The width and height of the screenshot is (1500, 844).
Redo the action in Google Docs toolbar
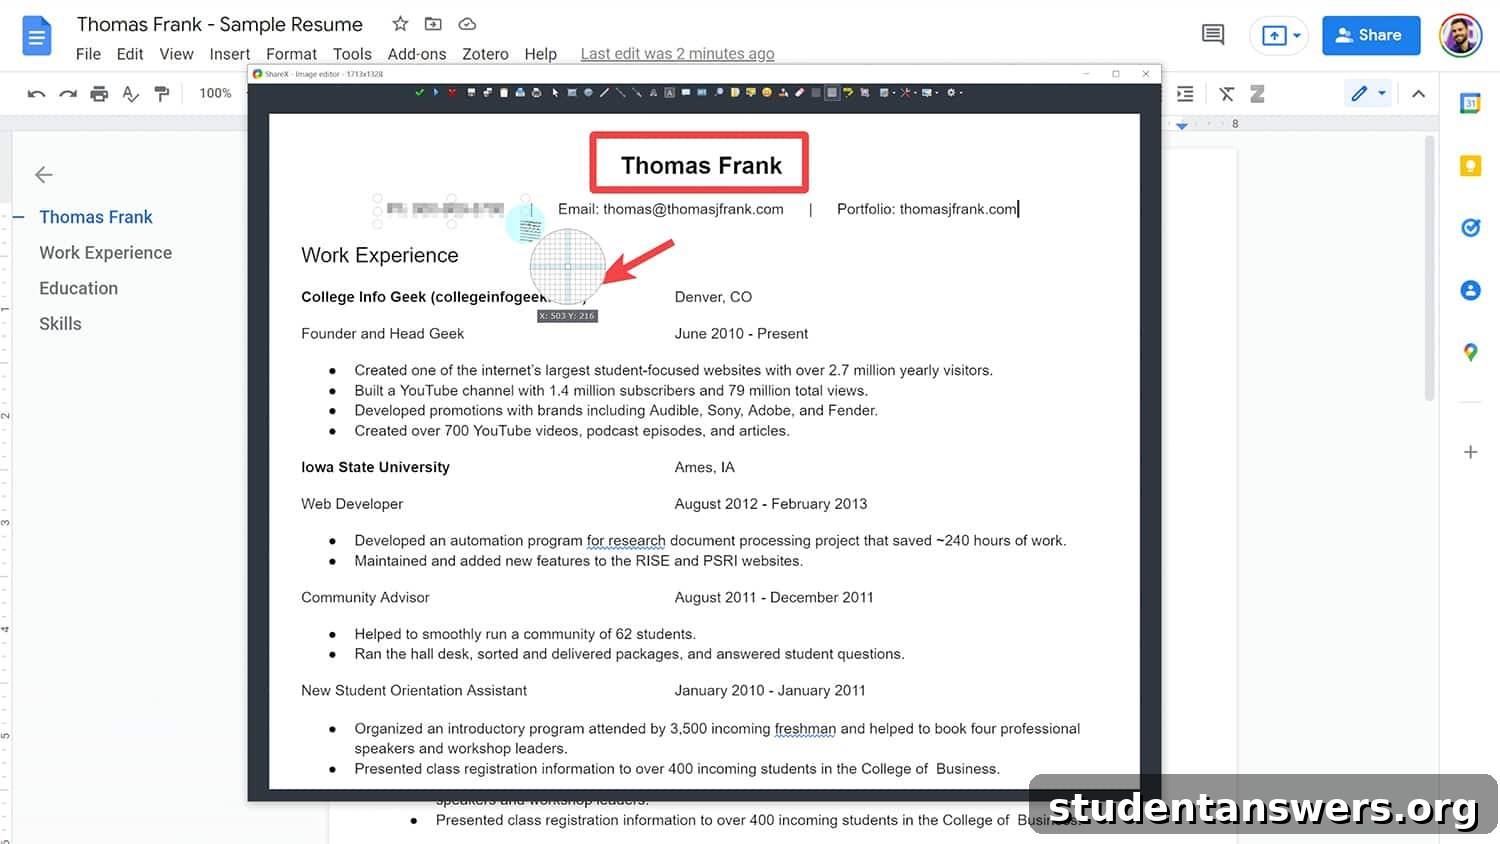coord(68,94)
